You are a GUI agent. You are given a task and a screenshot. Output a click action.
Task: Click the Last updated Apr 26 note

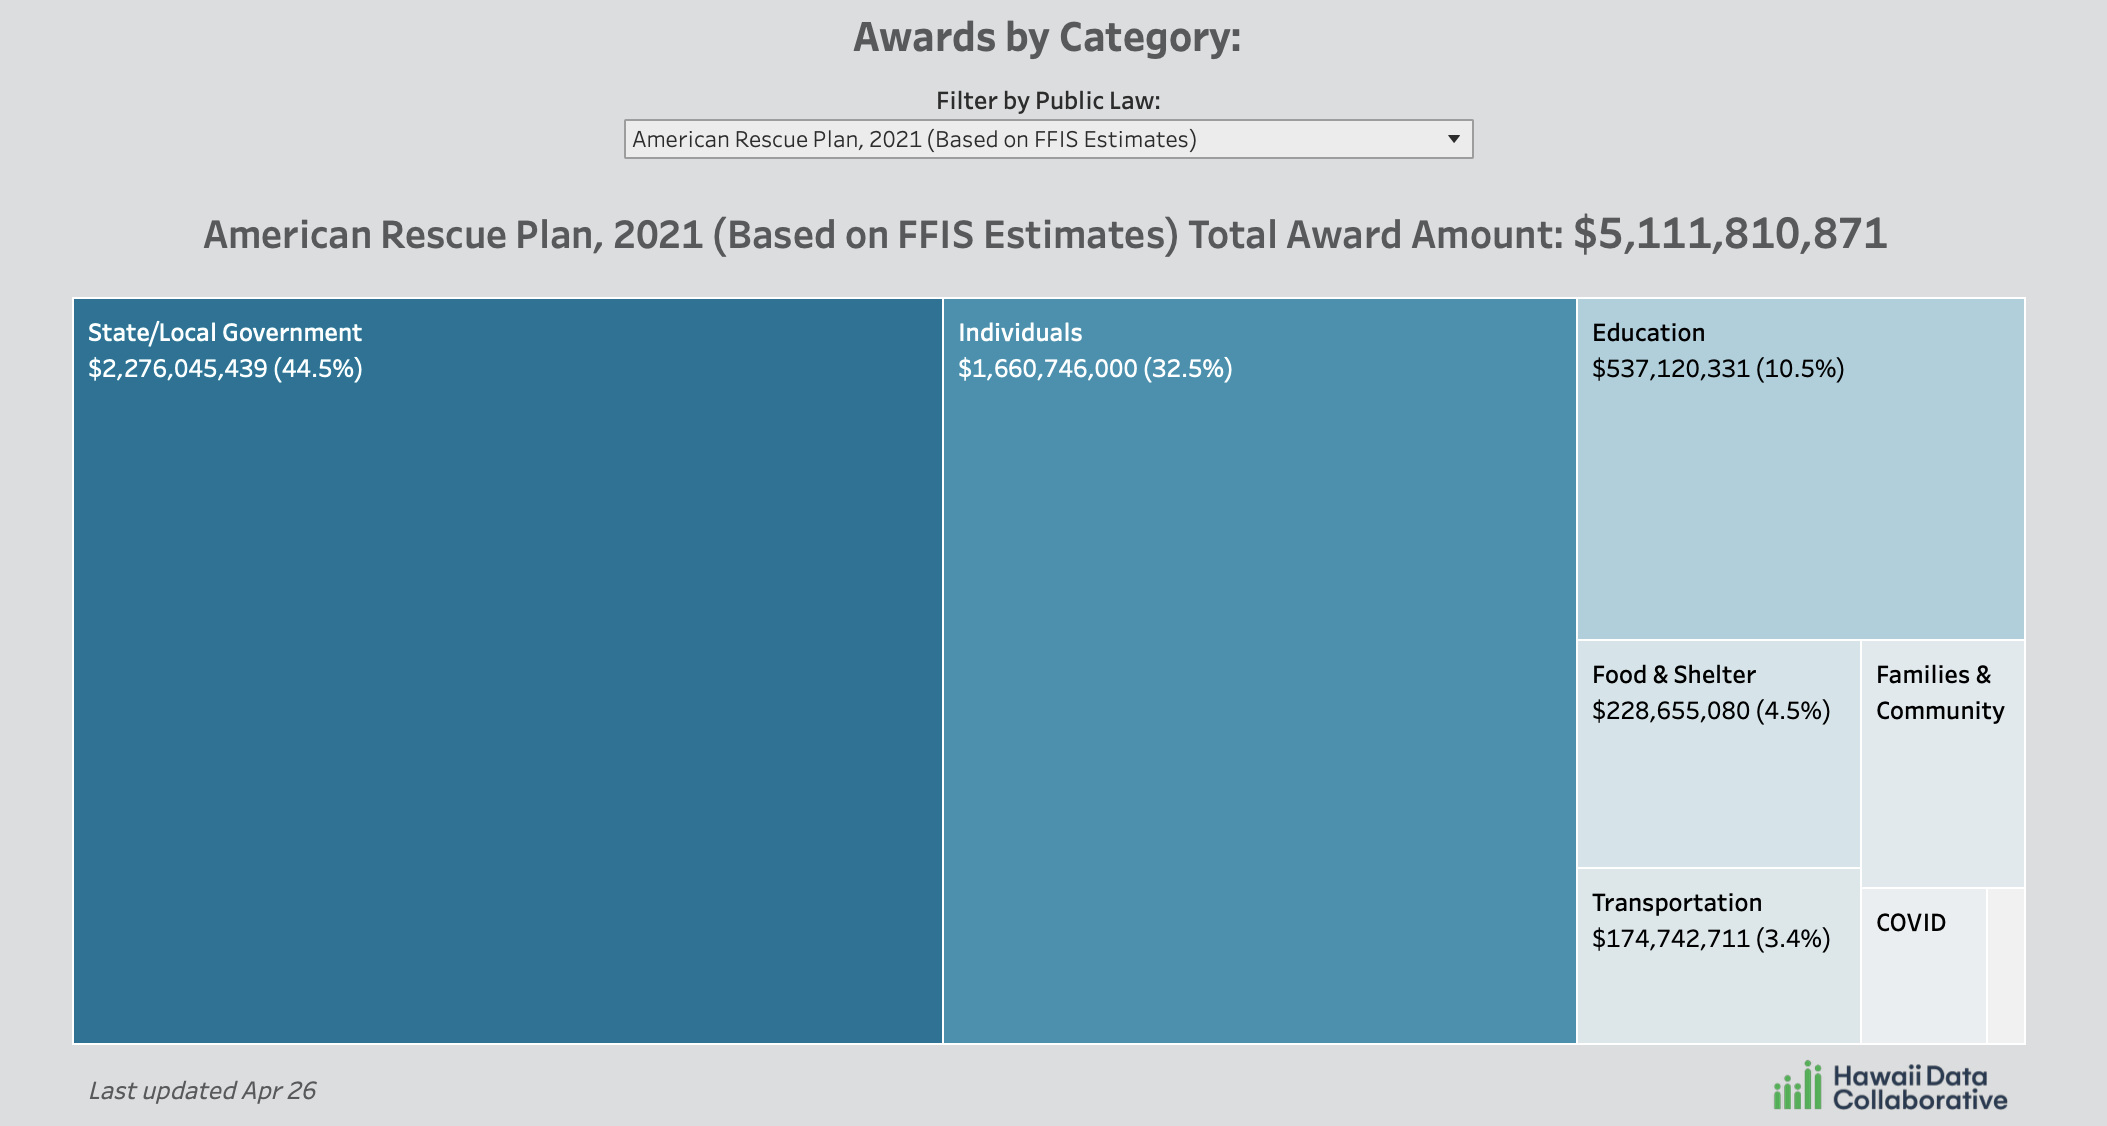pyautogui.click(x=202, y=1090)
